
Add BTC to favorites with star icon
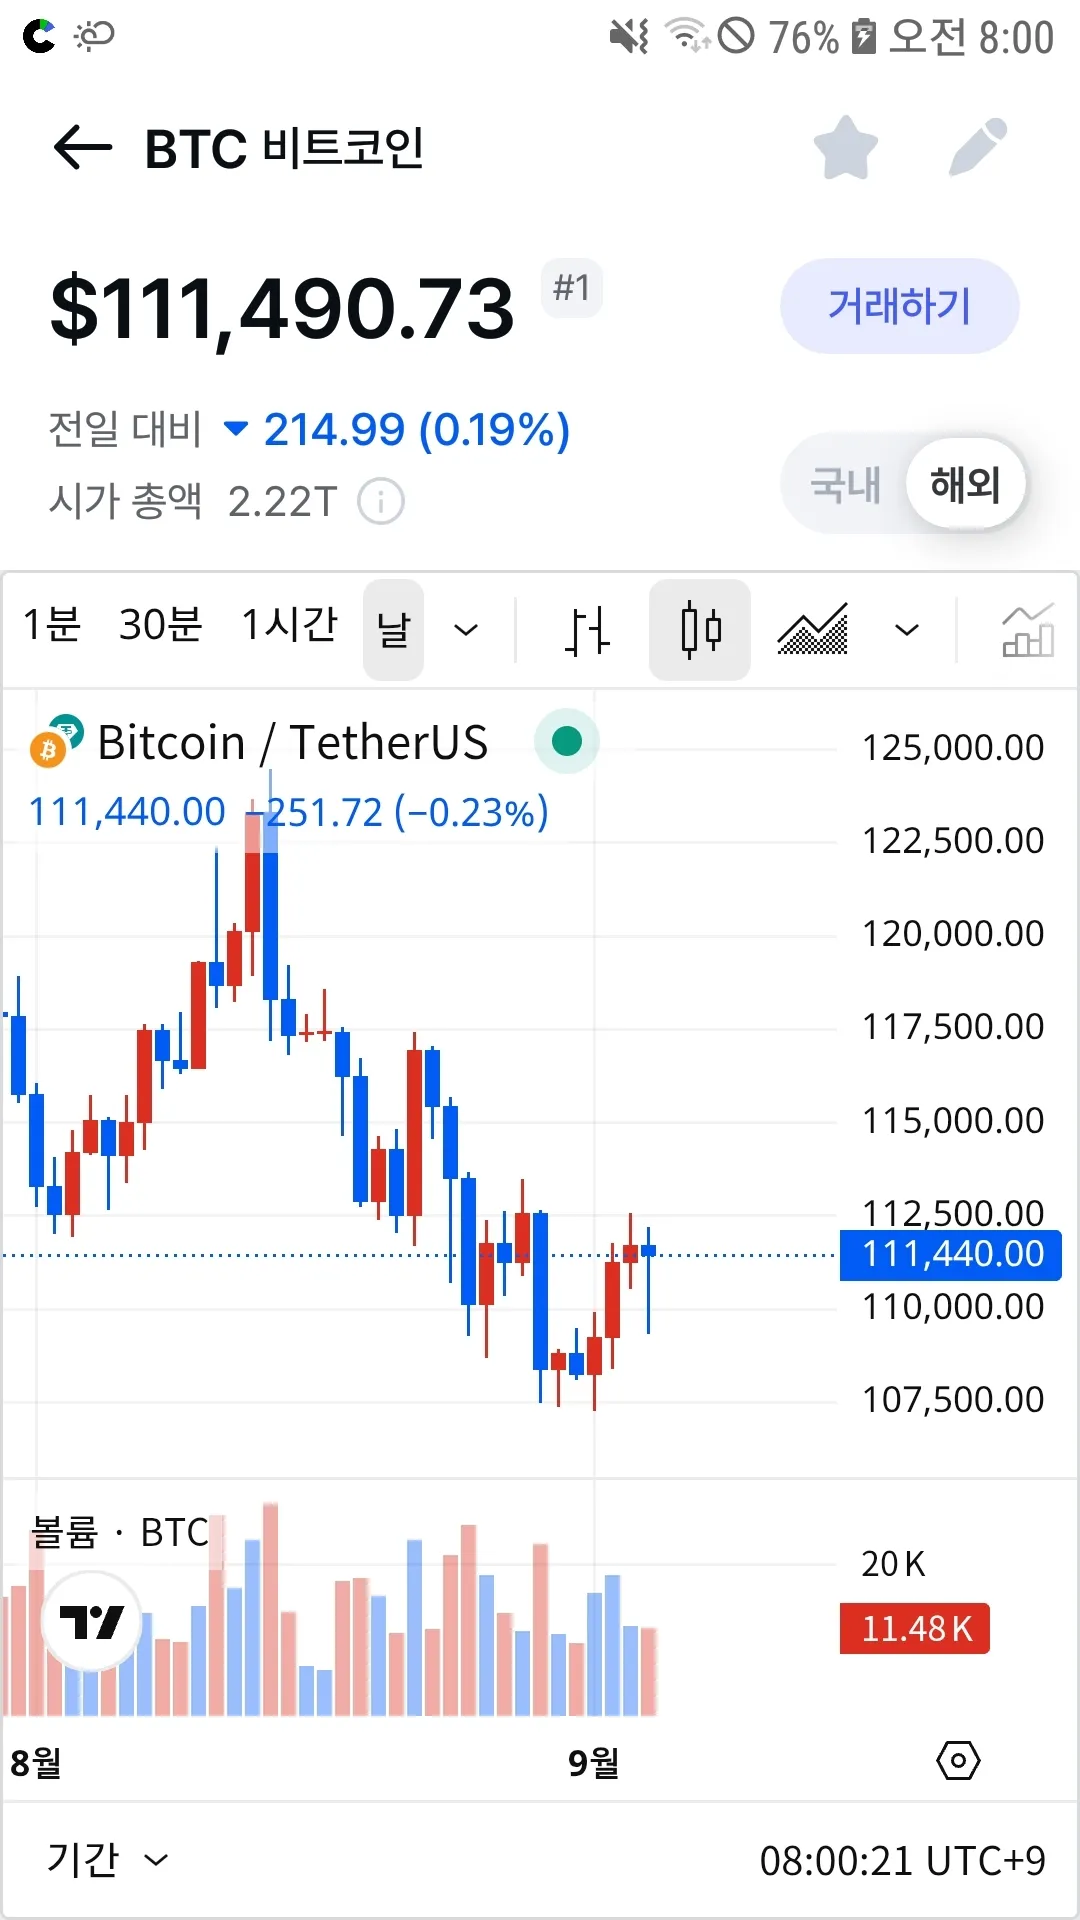click(x=846, y=148)
